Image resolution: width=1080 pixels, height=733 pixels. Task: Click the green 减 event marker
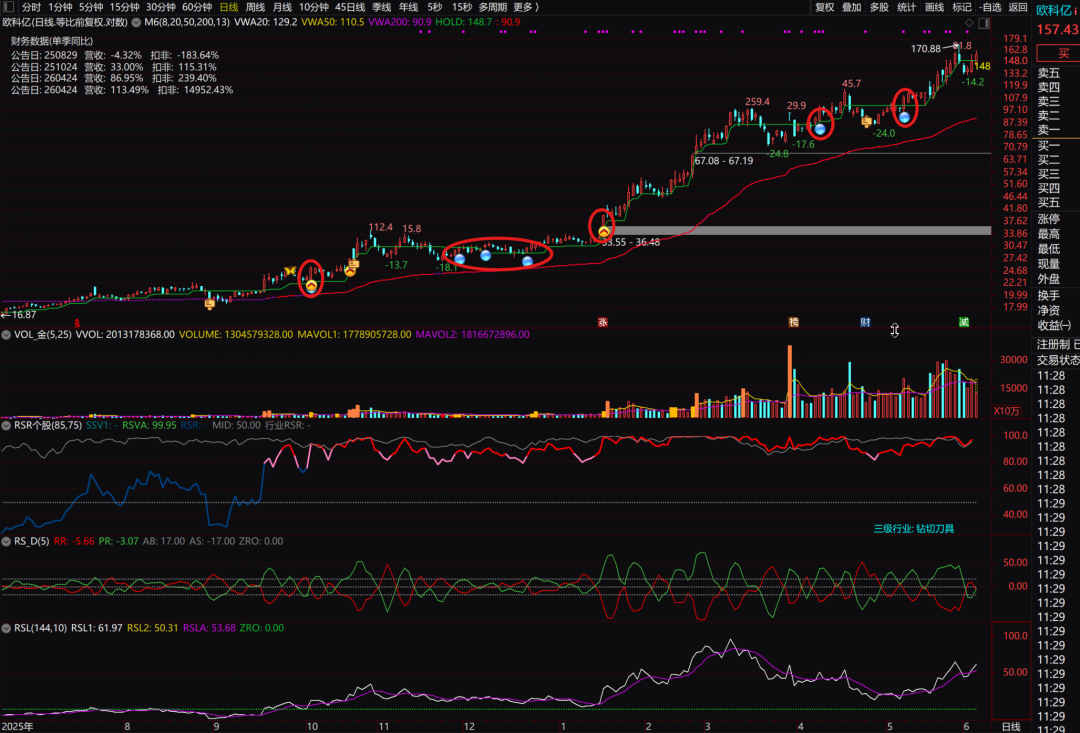click(x=964, y=322)
